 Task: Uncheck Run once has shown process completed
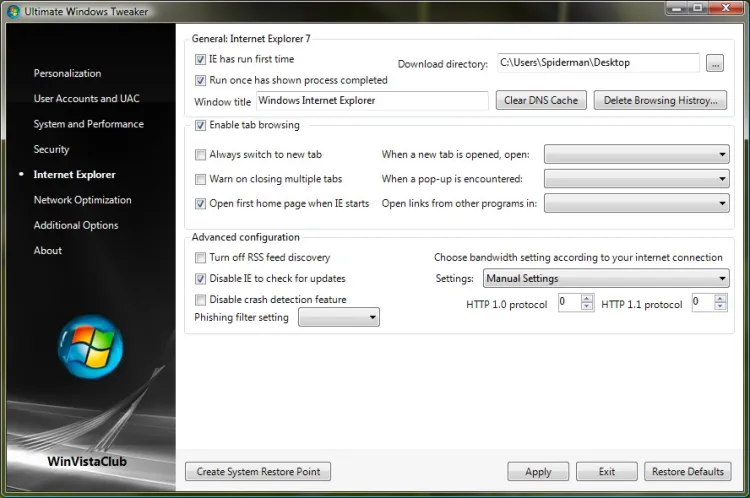(x=200, y=80)
